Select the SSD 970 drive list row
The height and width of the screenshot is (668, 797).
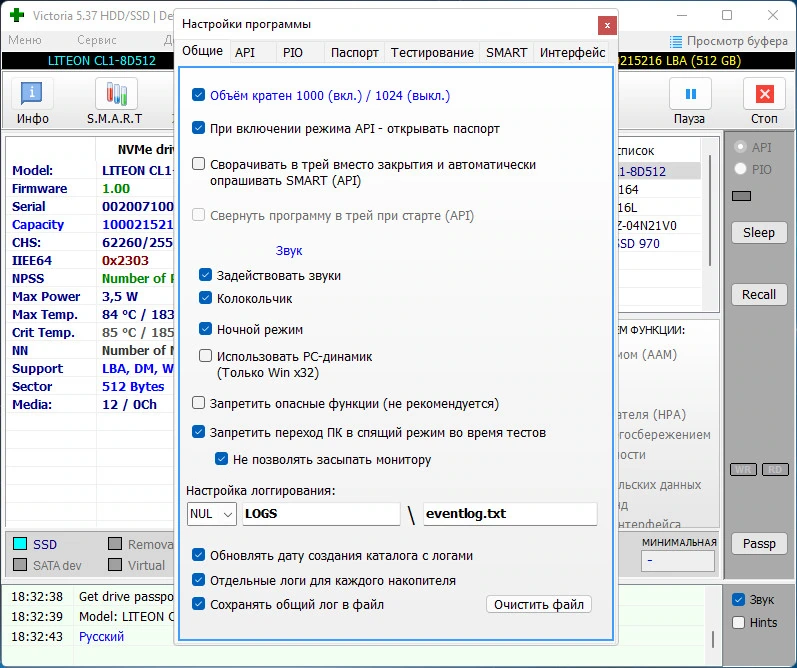point(659,244)
